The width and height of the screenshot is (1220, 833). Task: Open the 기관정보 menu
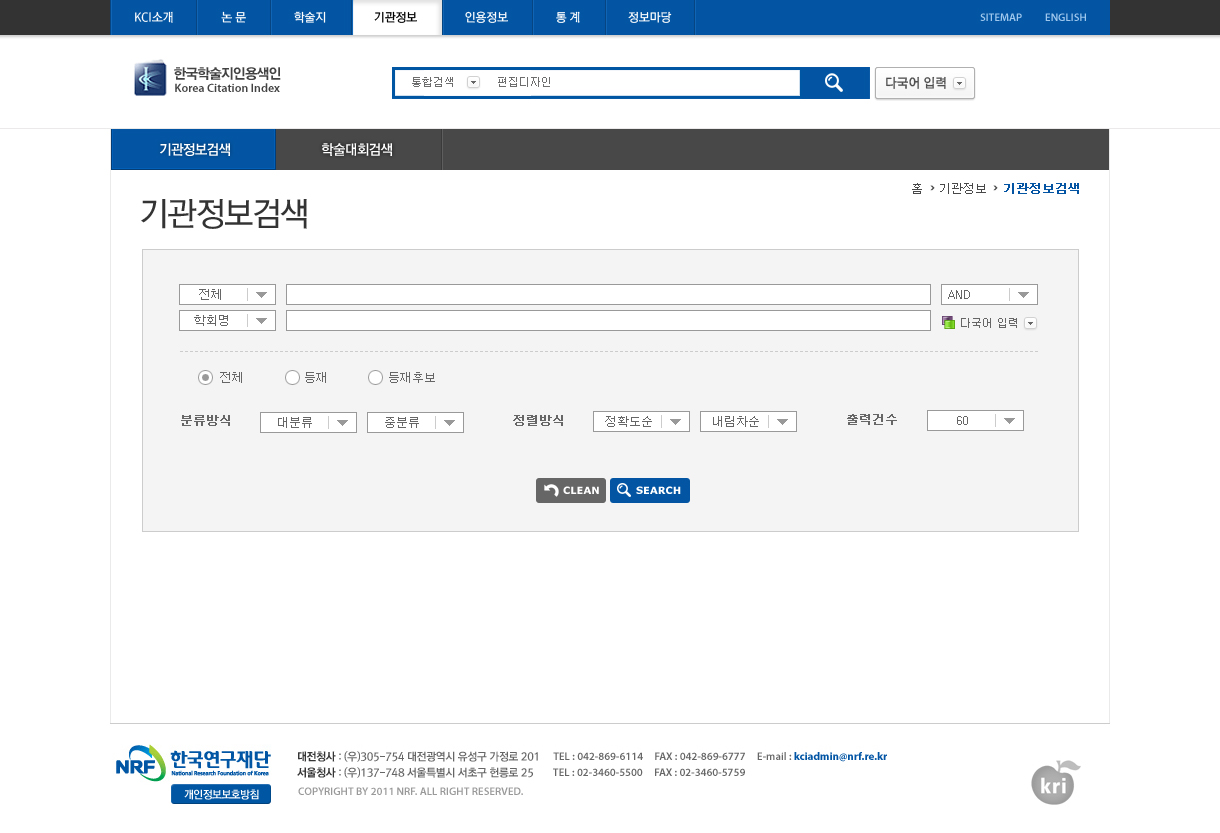coord(396,17)
